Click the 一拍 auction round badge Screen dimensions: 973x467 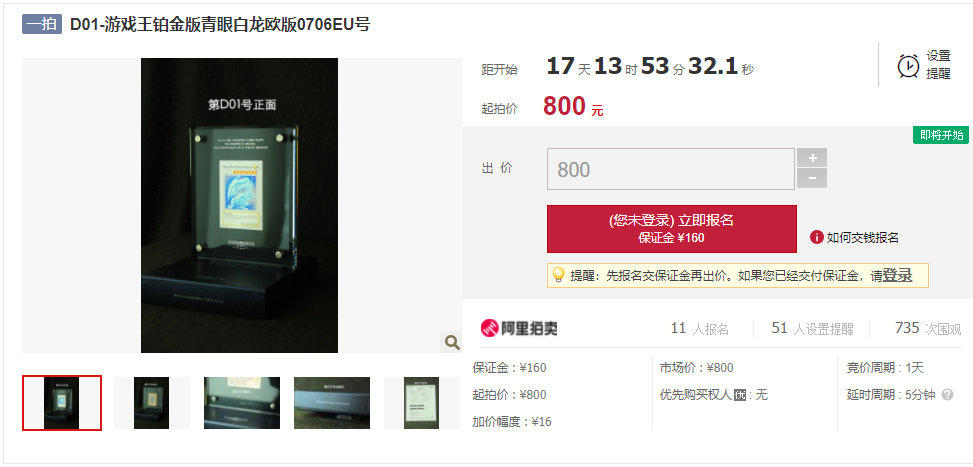(x=42, y=24)
